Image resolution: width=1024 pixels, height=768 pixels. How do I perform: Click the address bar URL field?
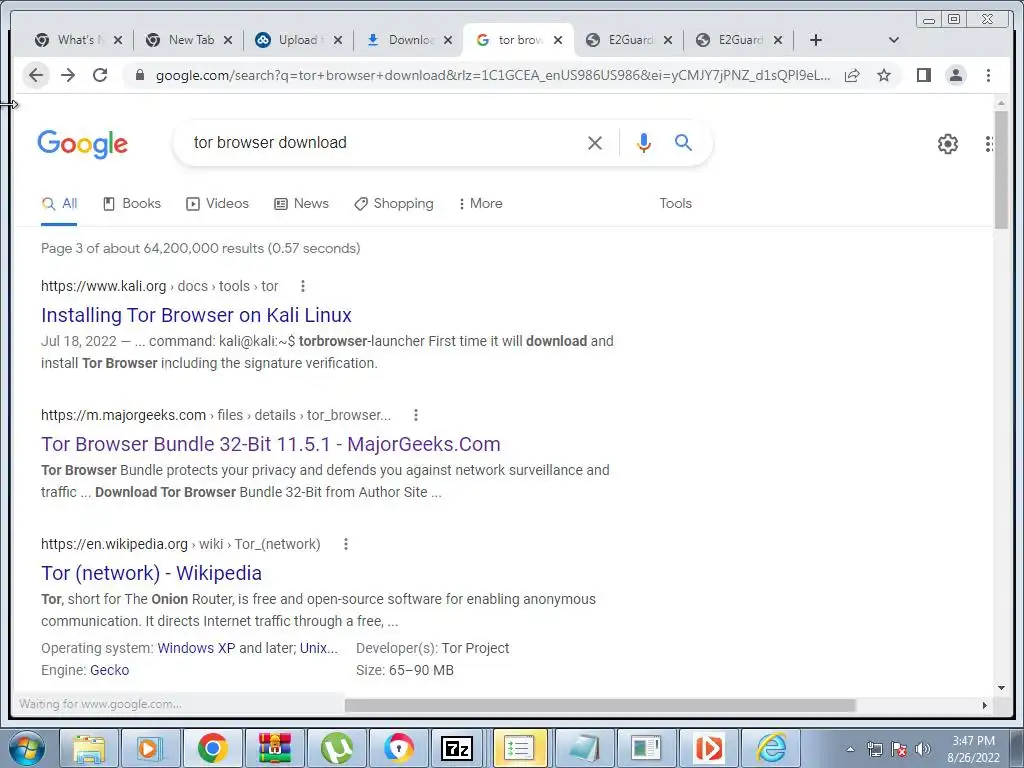pyautogui.click(x=493, y=75)
